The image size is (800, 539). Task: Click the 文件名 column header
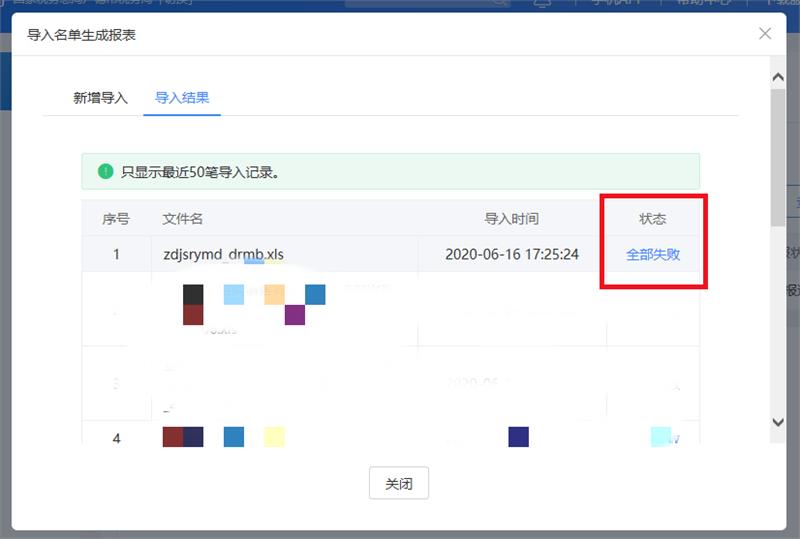tap(183, 219)
